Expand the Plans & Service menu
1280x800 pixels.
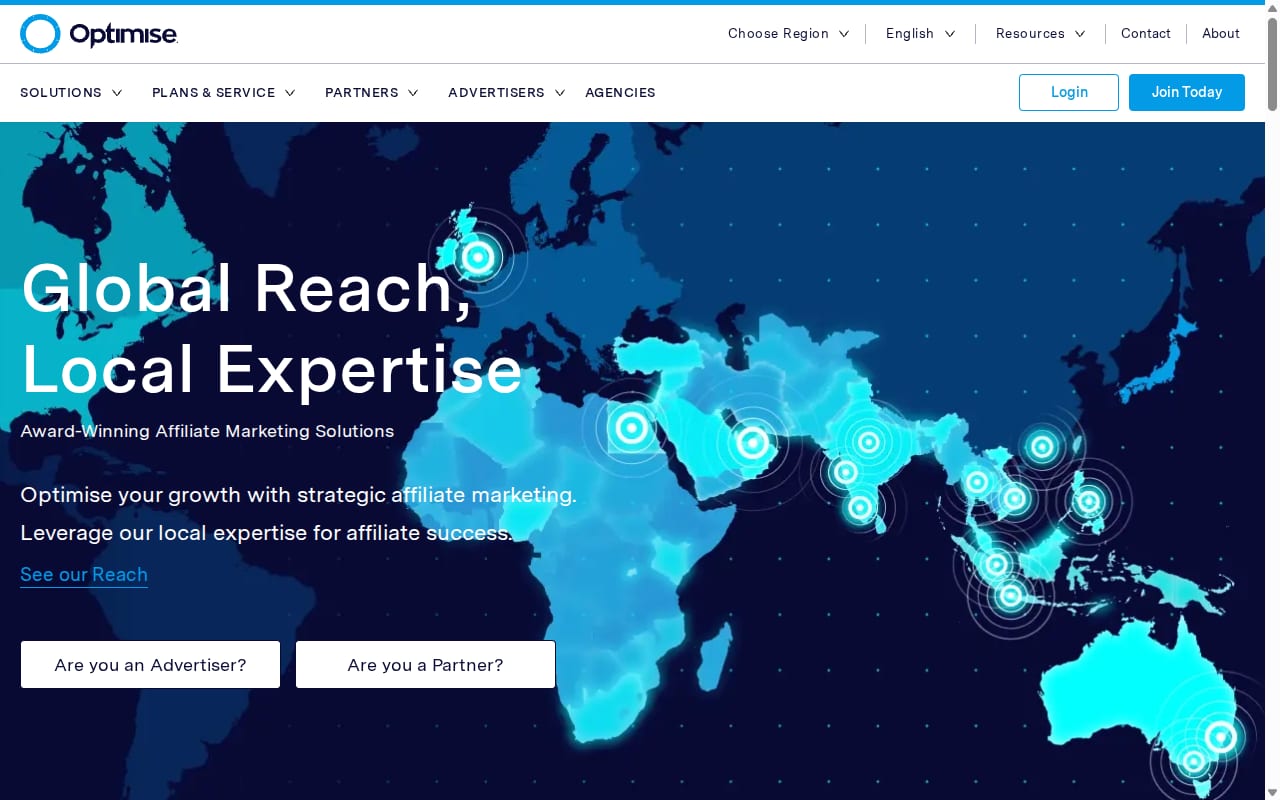tap(224, 93)
